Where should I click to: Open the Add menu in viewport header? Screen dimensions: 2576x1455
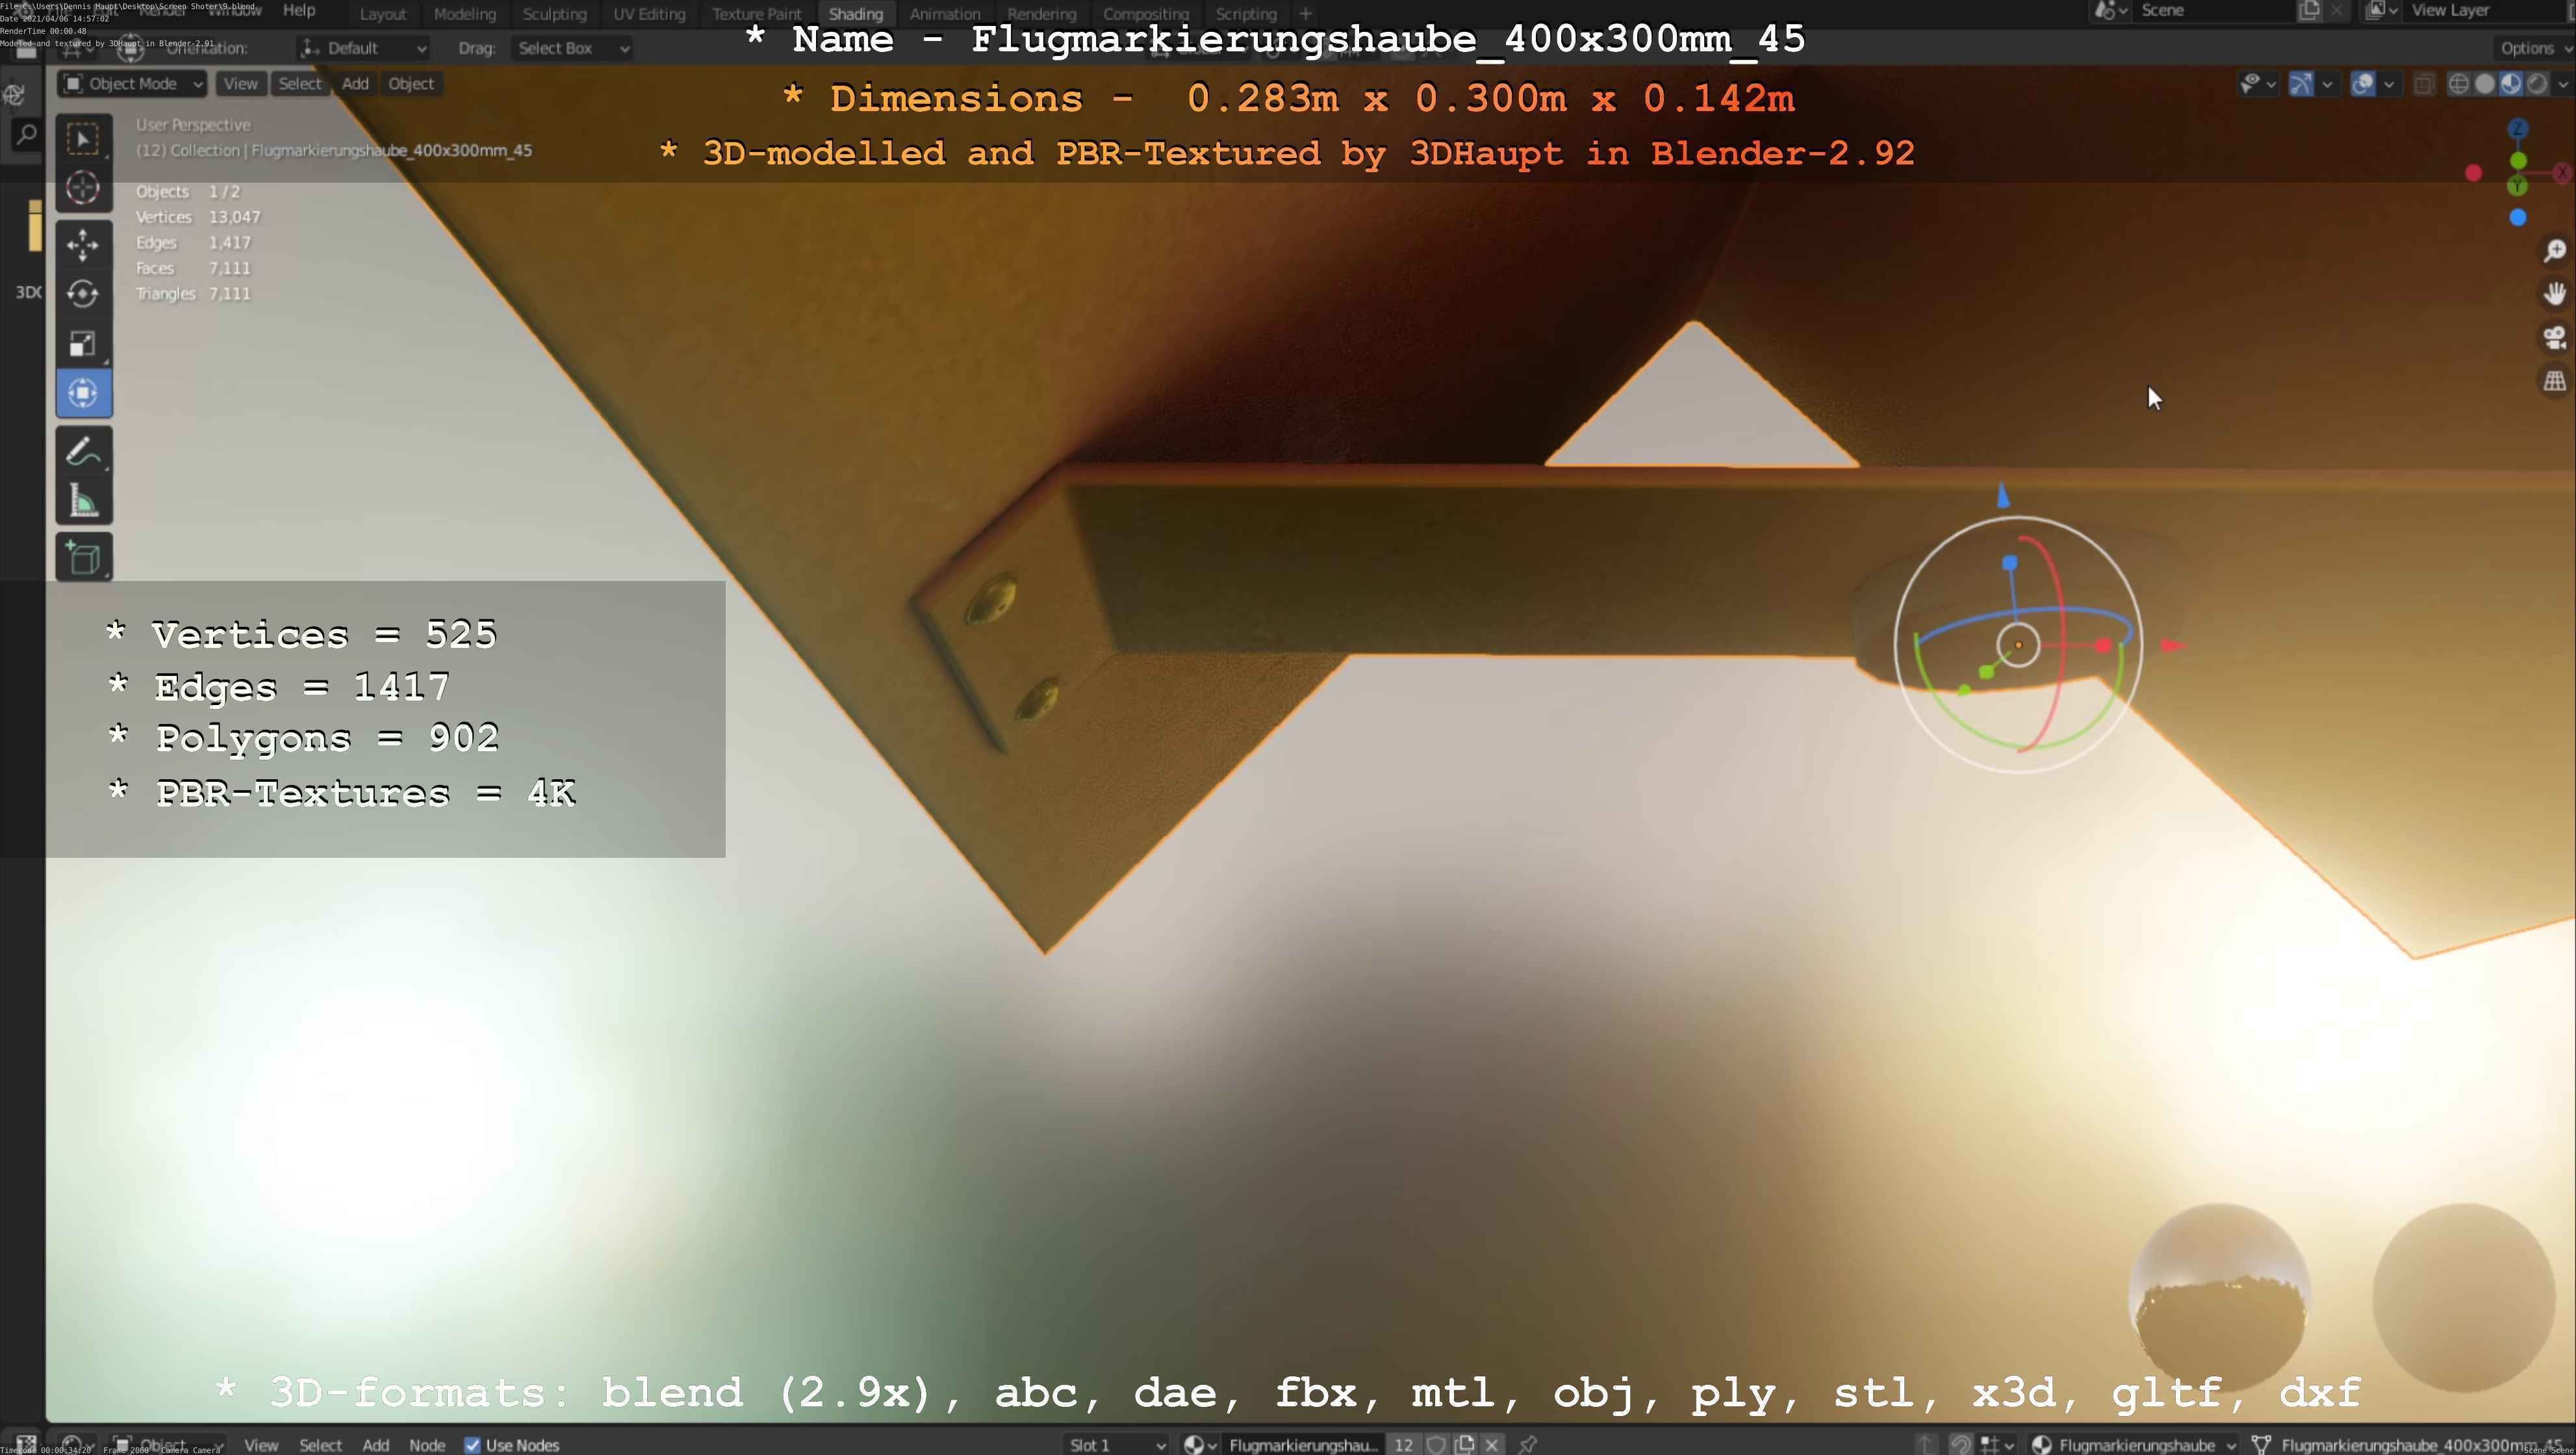coord(355,84)
